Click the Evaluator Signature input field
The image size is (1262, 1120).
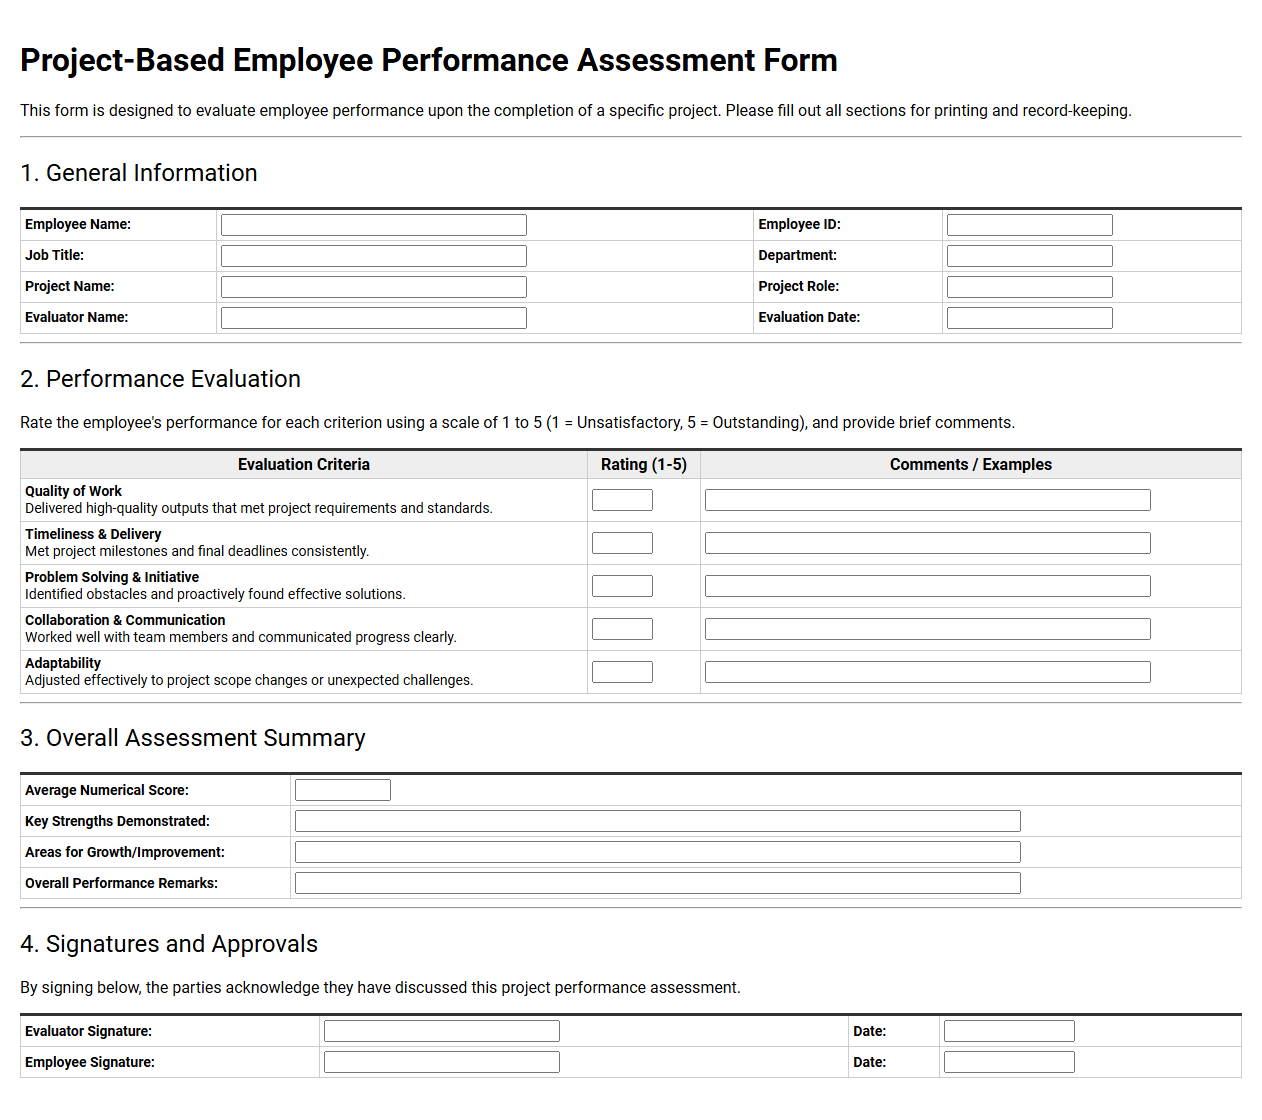(x=441, y=1031)
